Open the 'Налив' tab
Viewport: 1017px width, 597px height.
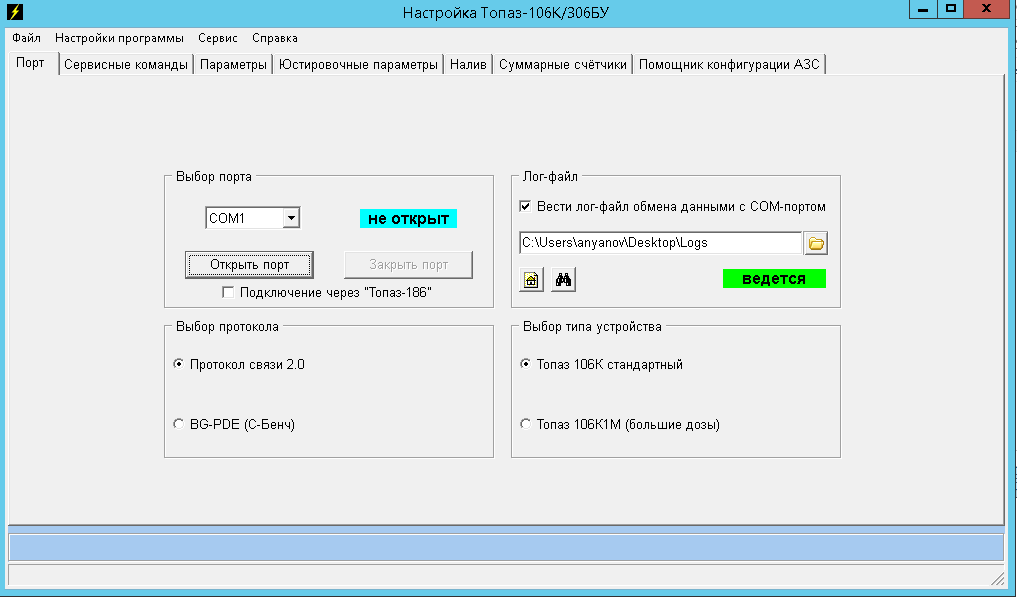pyautogui.click(x=468, y=64)
